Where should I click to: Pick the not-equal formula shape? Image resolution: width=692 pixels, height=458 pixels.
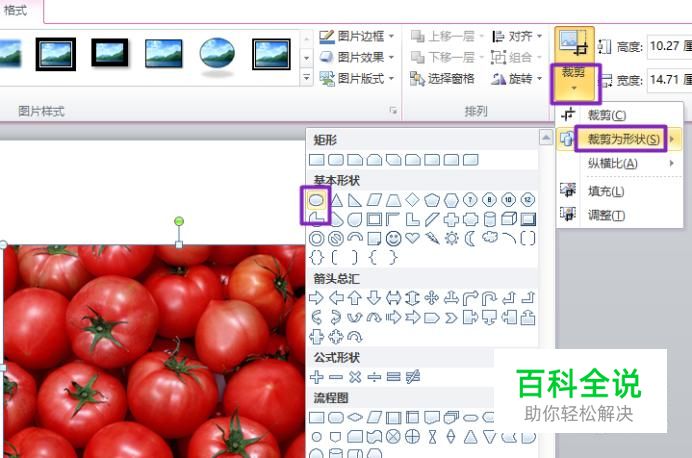coord(413,377)
